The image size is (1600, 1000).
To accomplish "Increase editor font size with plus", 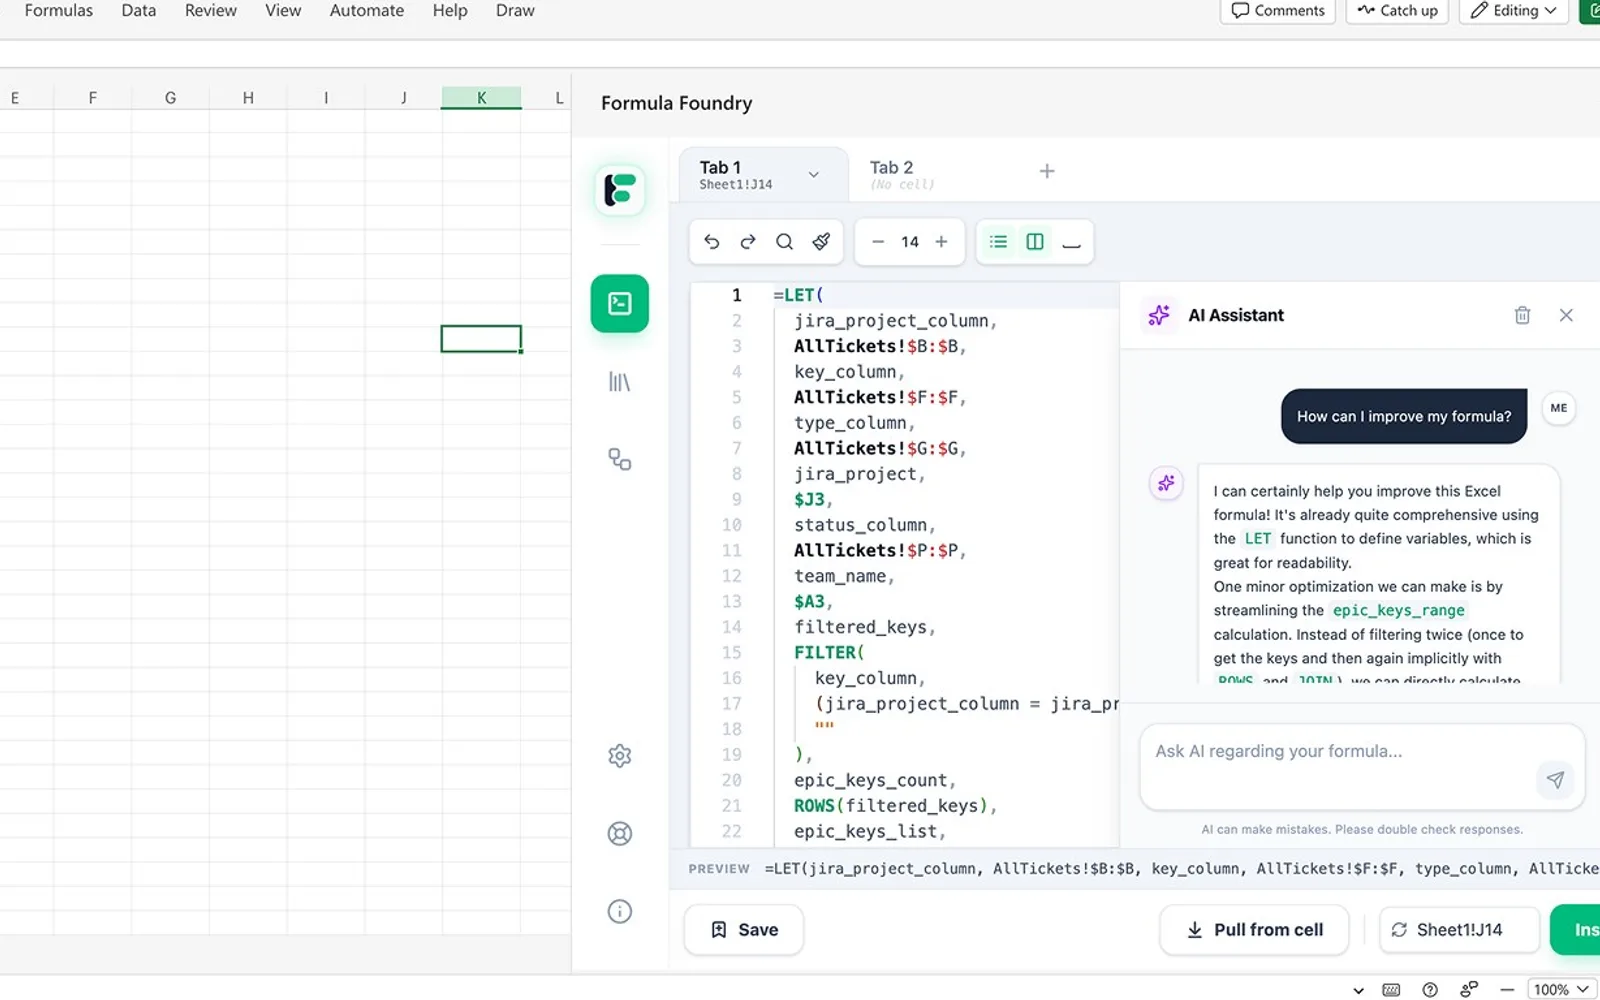I will [x=941, y=242].
